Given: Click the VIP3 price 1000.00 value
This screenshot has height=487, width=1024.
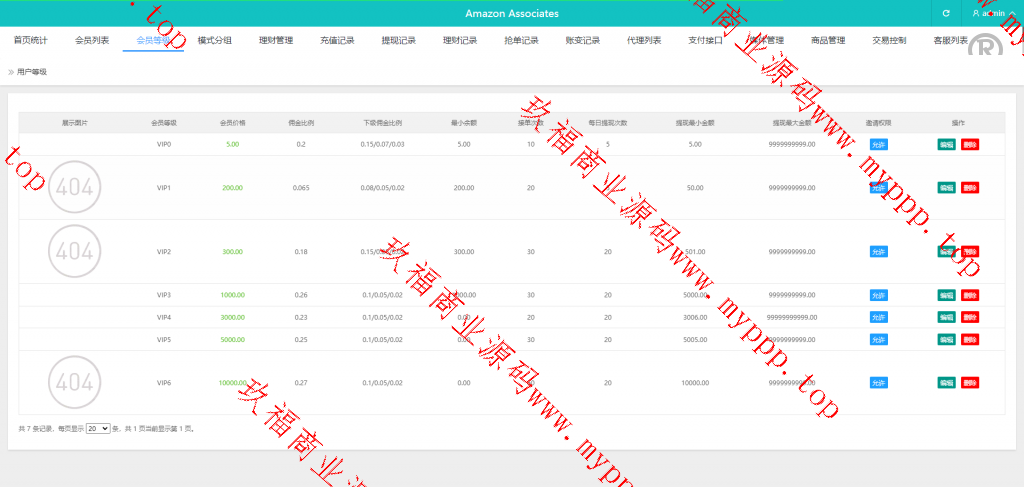Looking at the screenshot, I should [x=232, y=295].
